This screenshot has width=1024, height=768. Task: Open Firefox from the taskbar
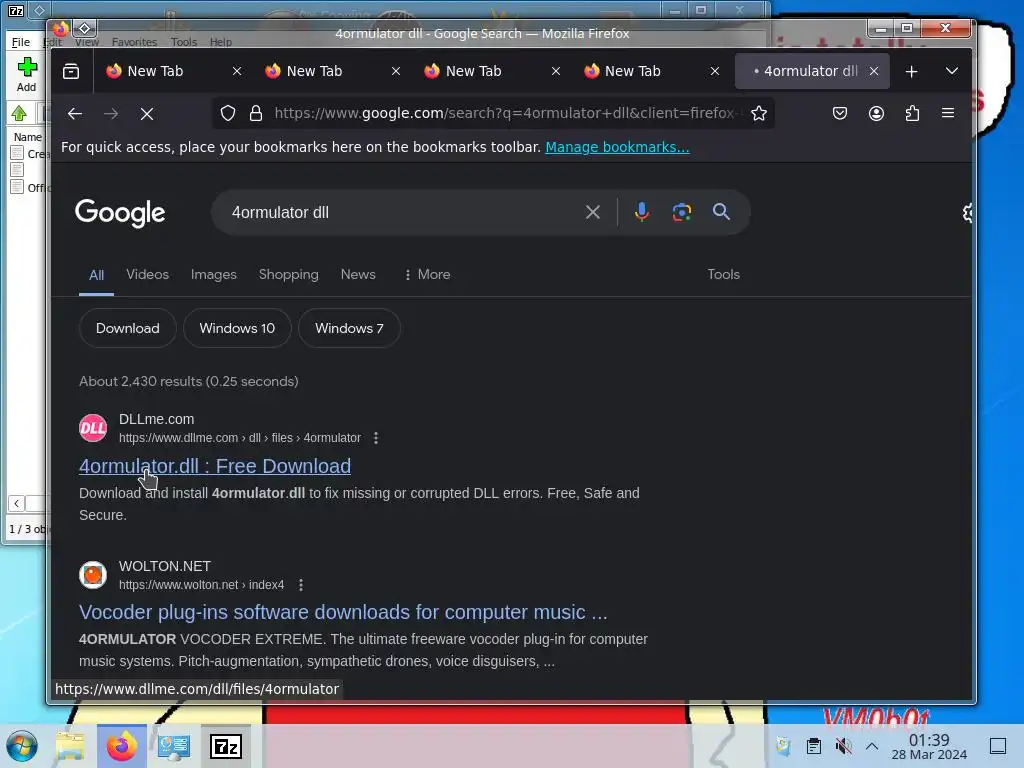coord(121,746)
